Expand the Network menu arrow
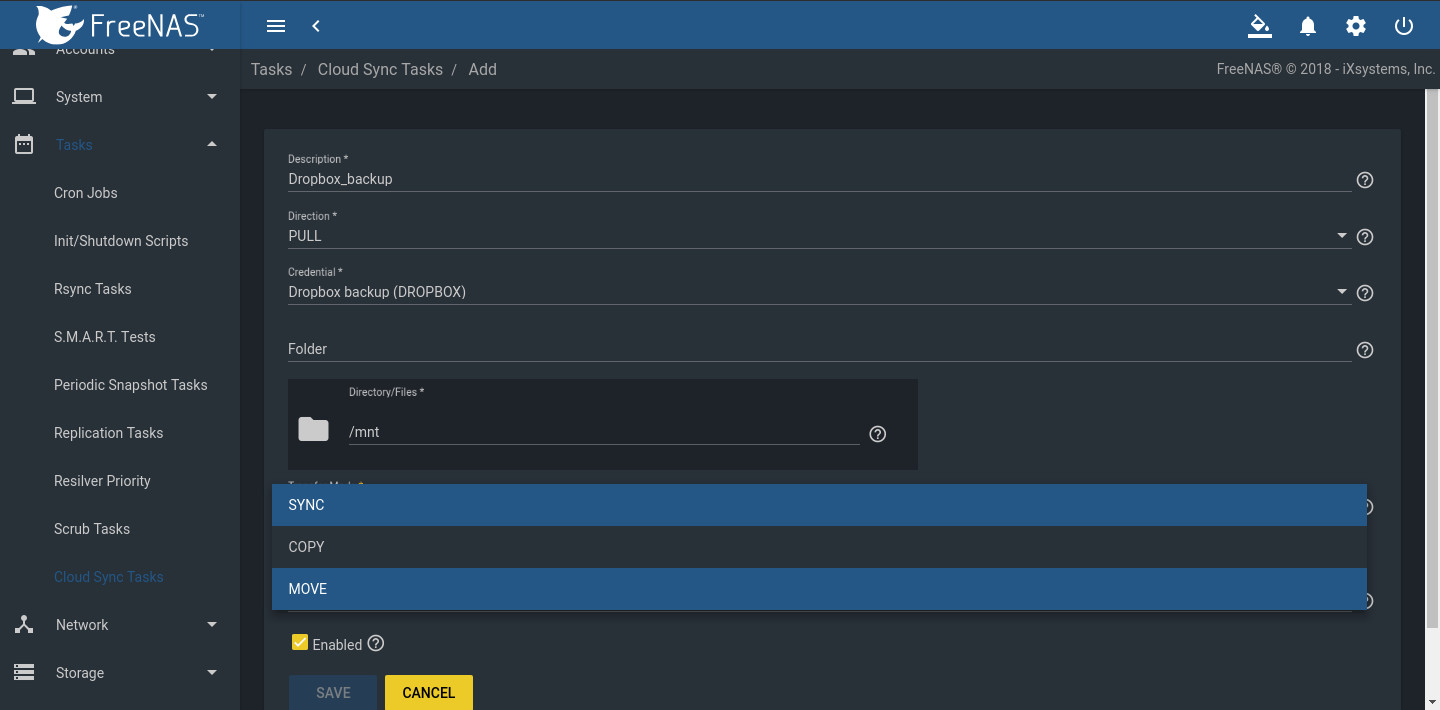 (x=212, y=625)
